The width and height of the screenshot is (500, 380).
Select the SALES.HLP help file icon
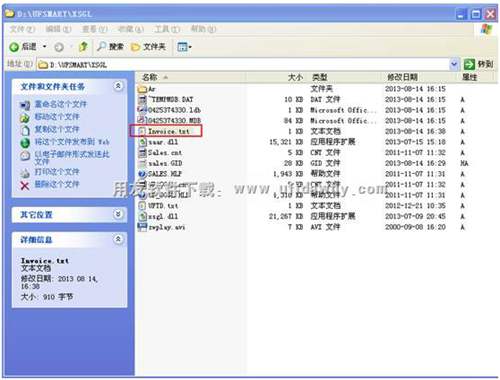(142, 174)
